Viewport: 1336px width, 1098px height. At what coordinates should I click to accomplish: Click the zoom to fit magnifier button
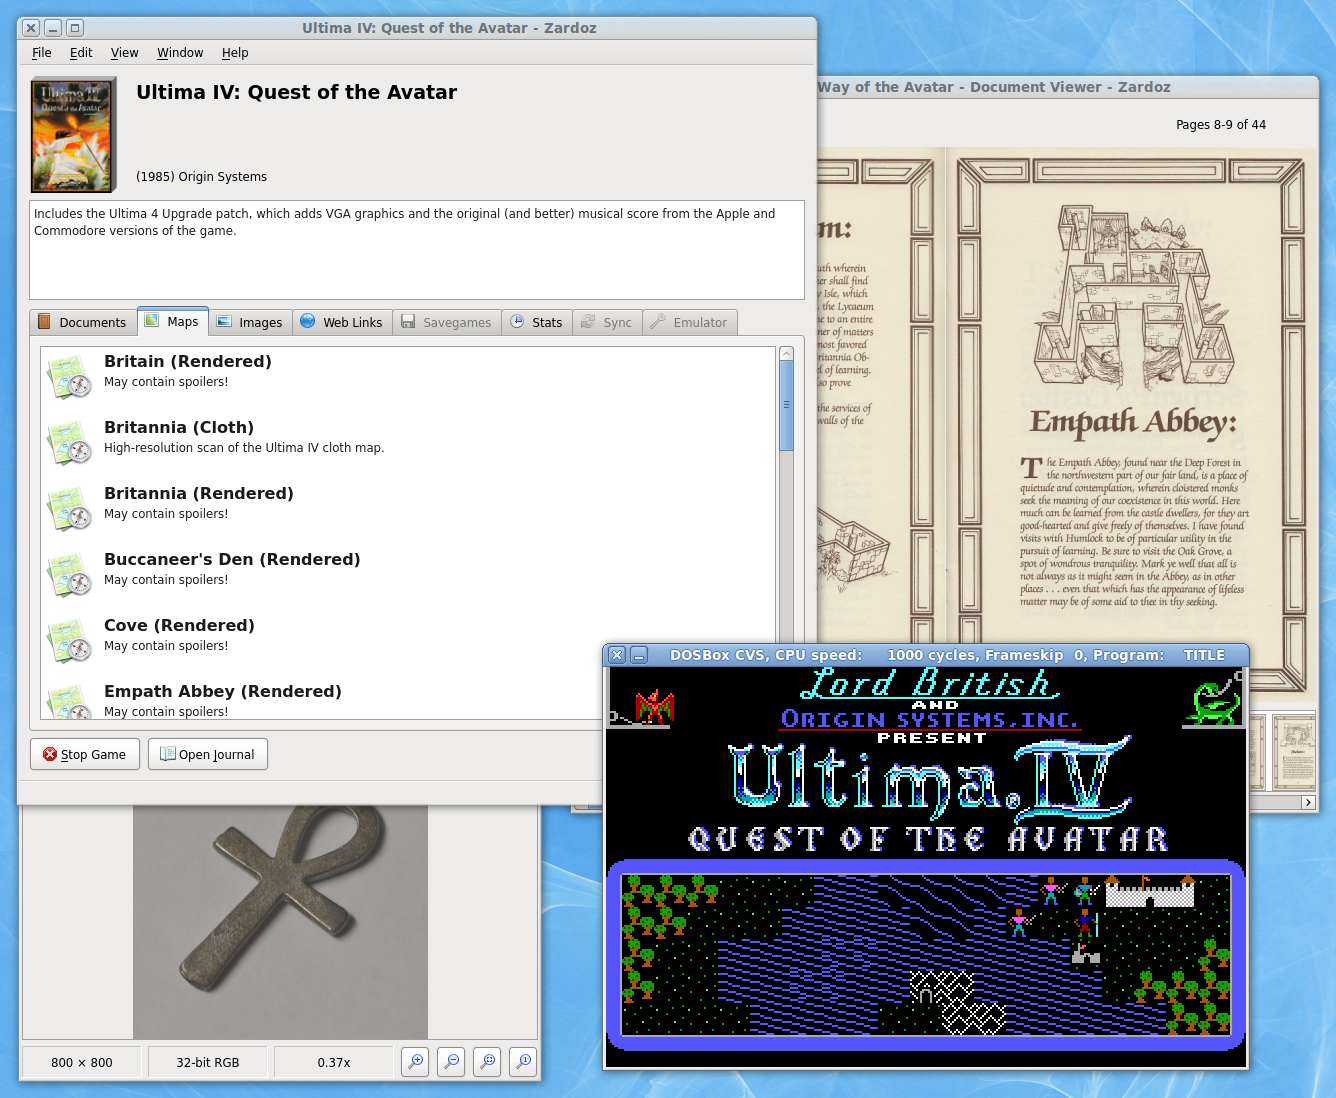(488, 1061)
